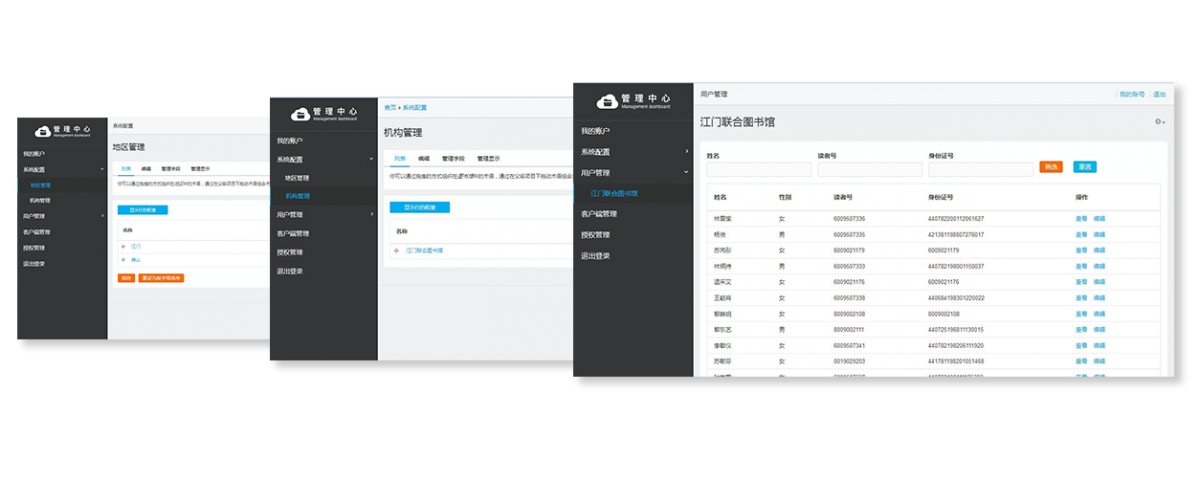Click ID number 440782200112061627 cell
Viewport: 1200px width, 479px height.
tap(956, 218)
